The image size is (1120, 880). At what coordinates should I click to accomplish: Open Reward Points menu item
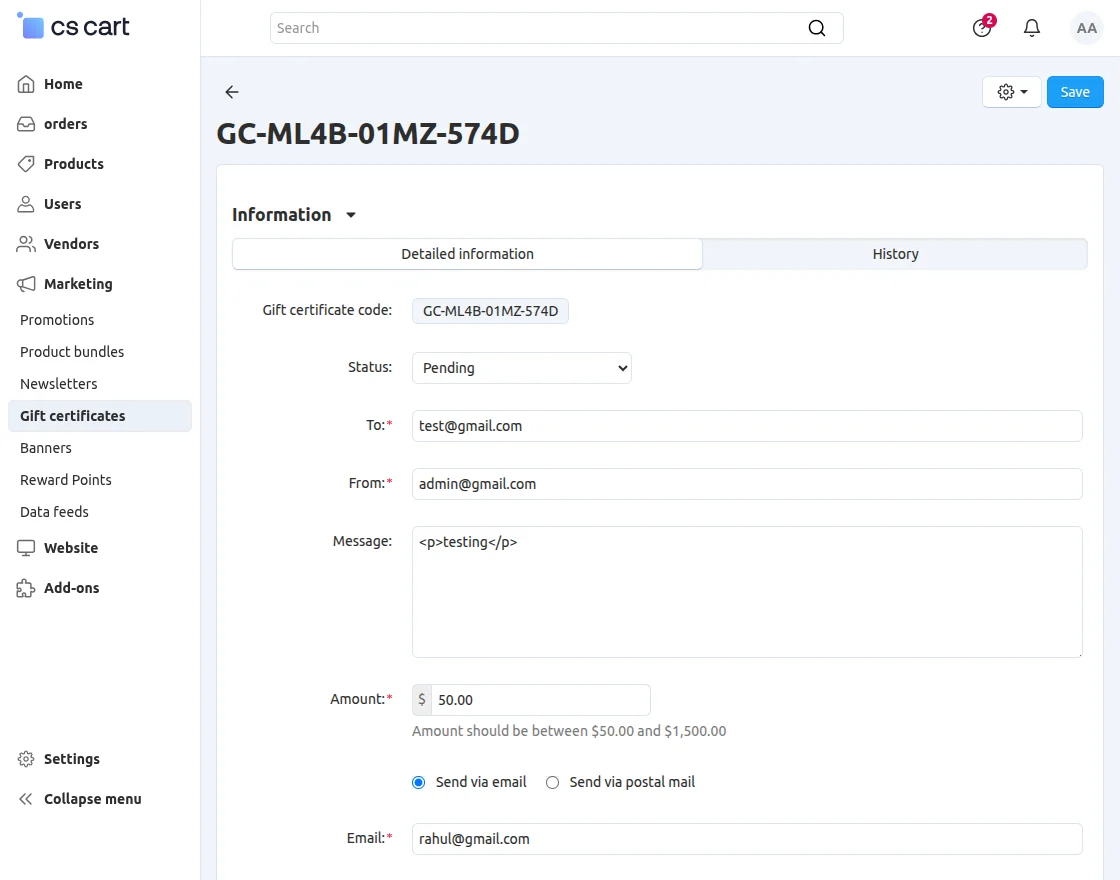click(x=66, y=480)
